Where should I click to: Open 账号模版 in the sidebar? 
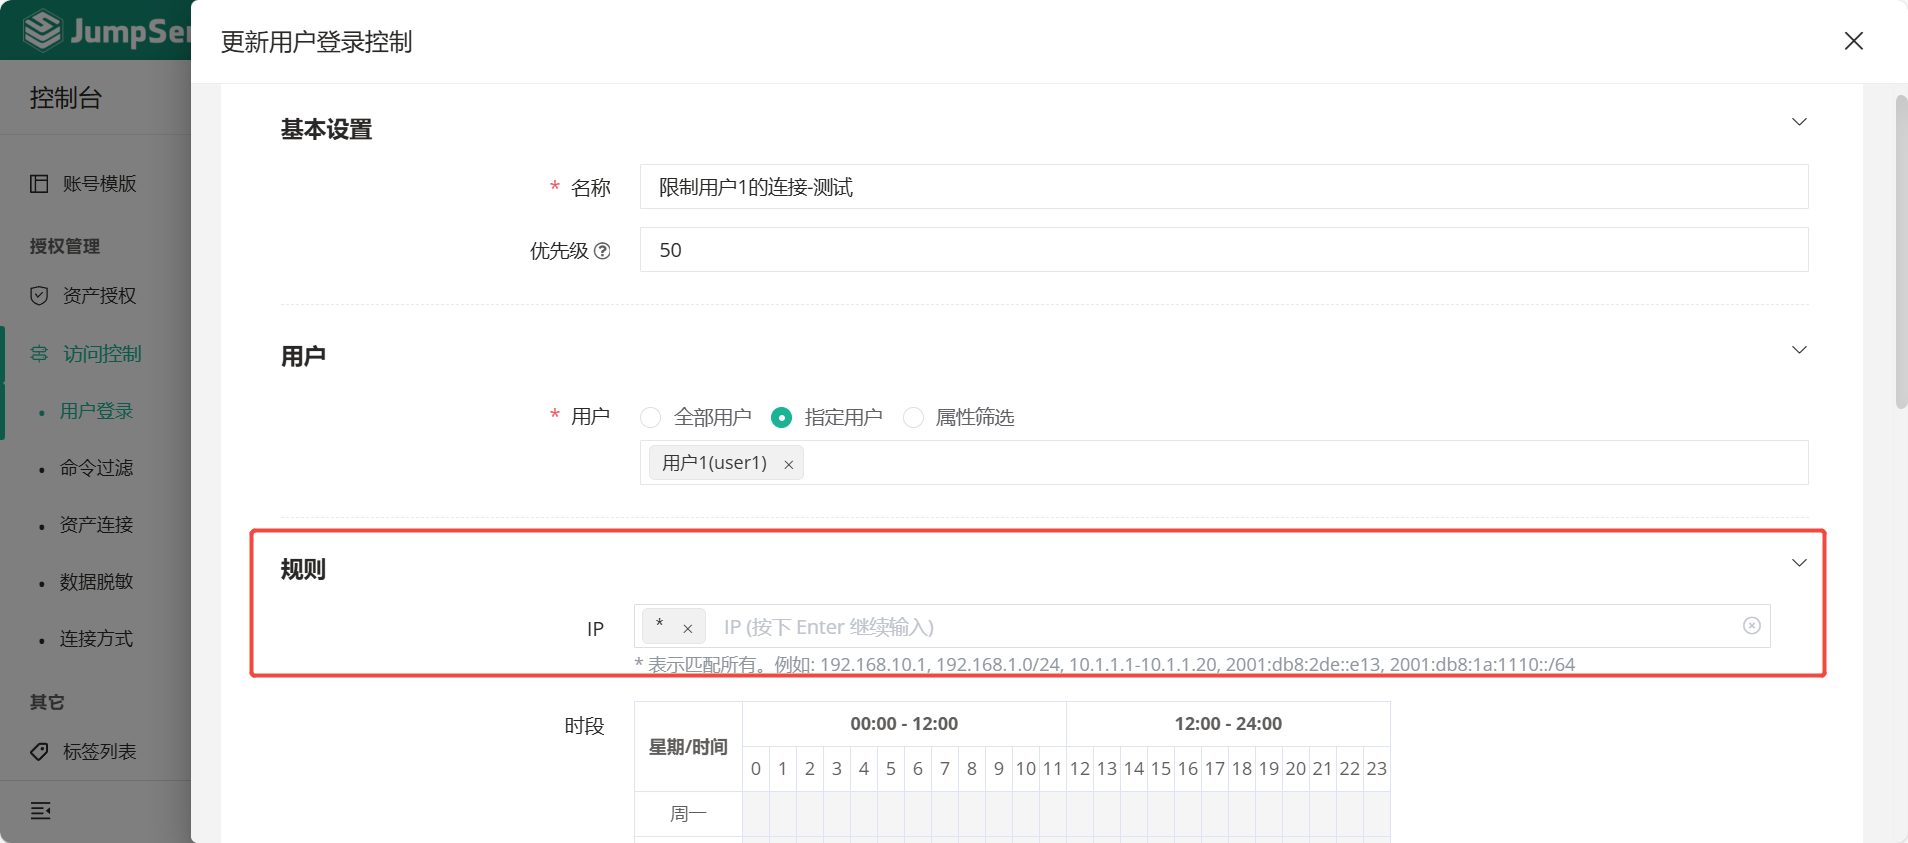99,184
